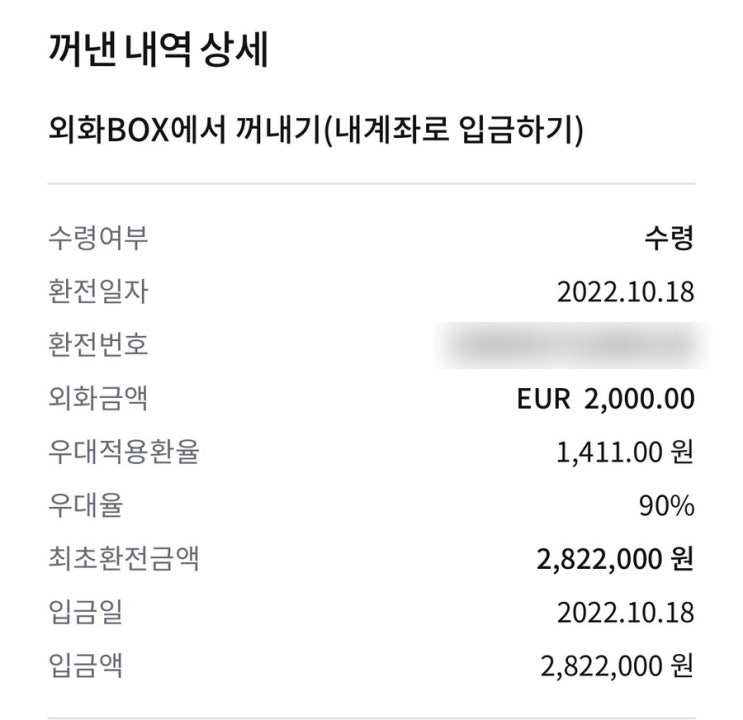
Task: Select the 외화BOX에서 꺼내기 heading
Action: tap(316, 129)
